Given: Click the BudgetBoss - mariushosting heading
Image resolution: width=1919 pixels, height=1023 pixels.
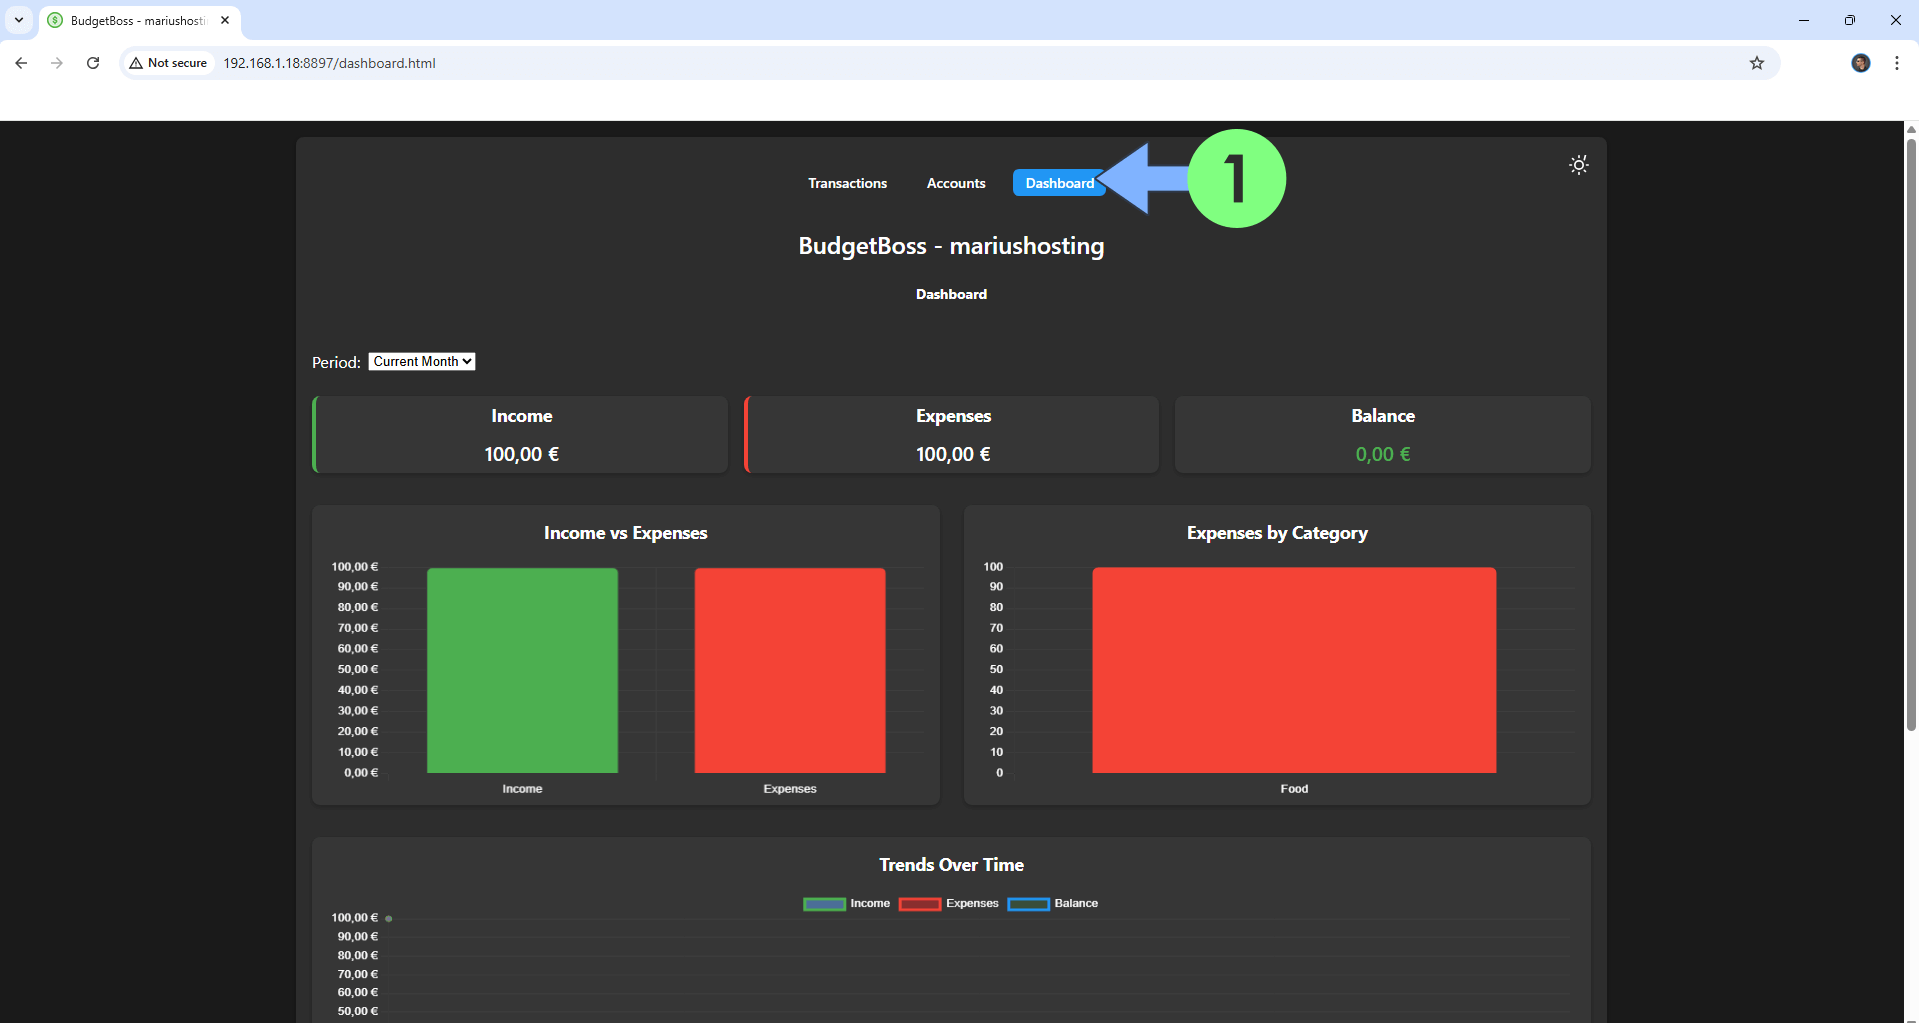Looking at the screenshot, I should (x=951, y=246).
